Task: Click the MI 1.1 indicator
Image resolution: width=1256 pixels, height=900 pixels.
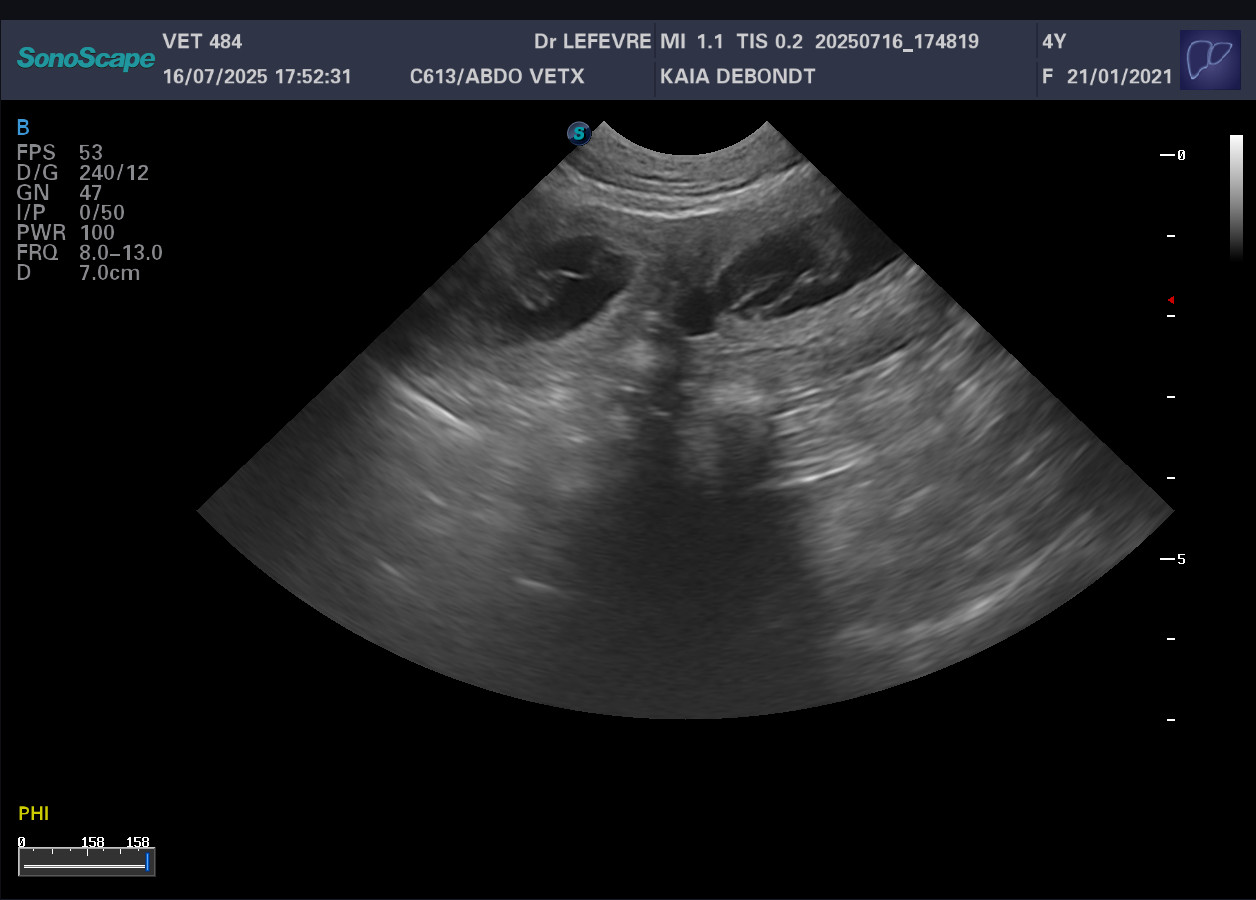Action: (x=691, y=42)
